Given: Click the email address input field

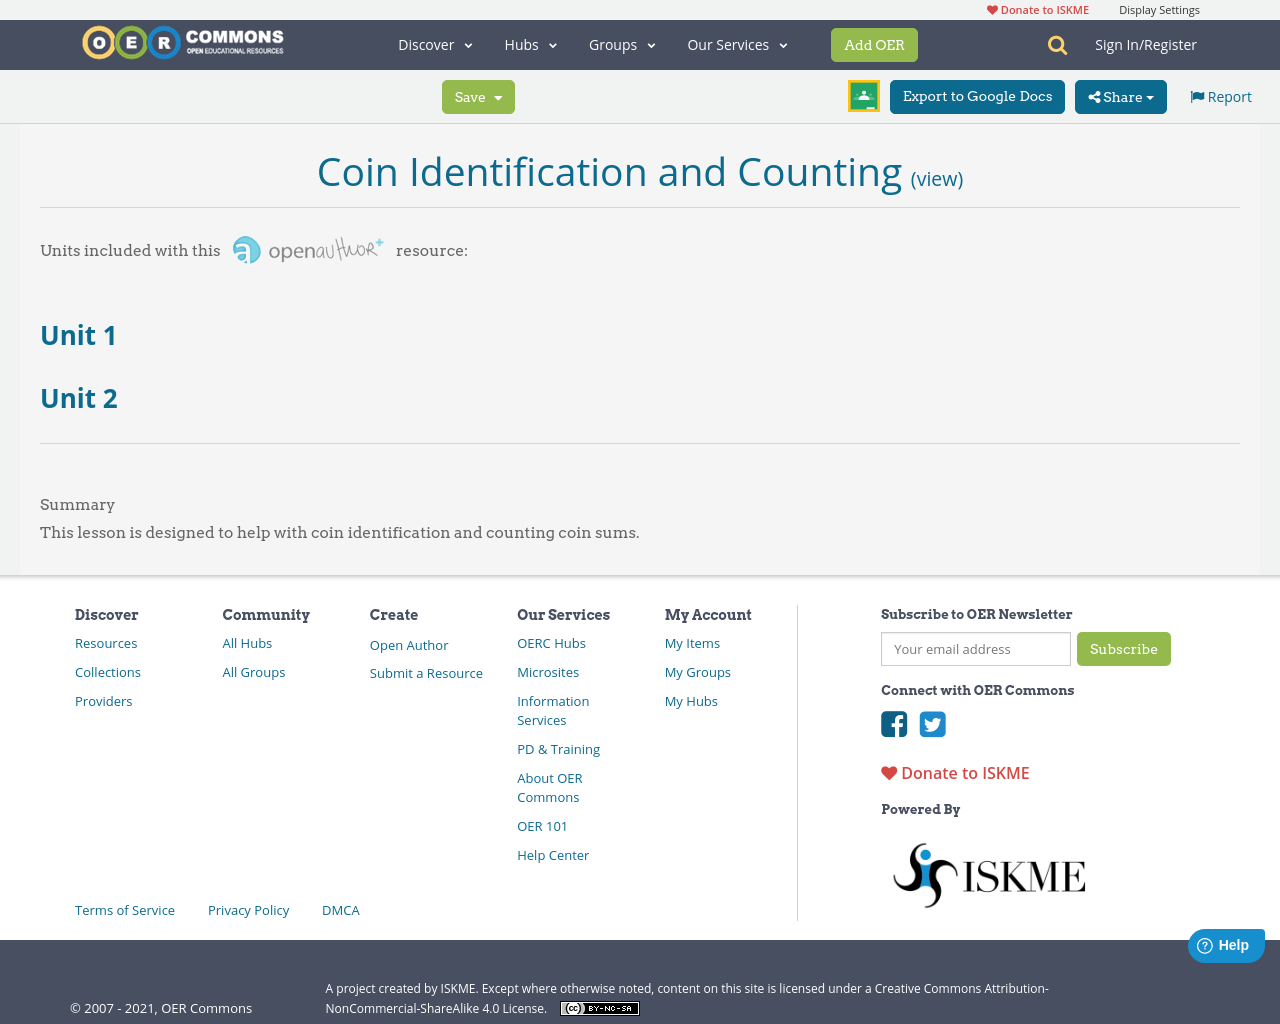Looking at the screenshot, I should (x=975, y=648).
